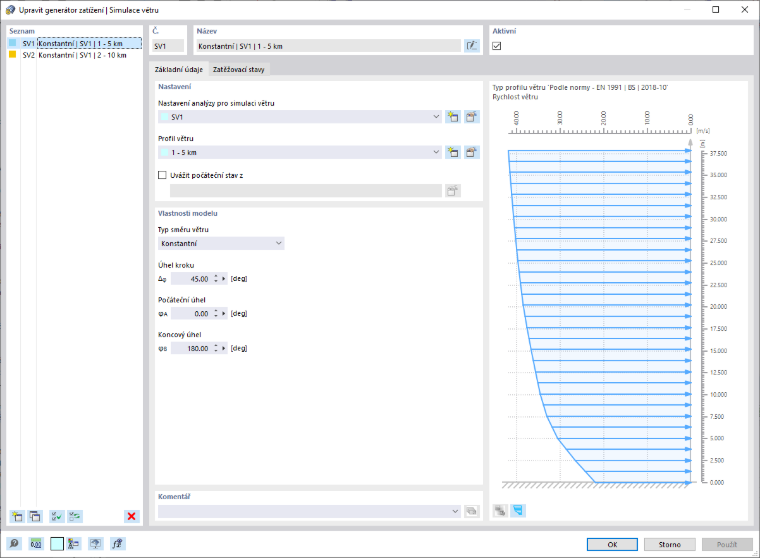The image size is (760, 558).
Task: Click the Č. number field SV1
Action: coord(168,46)
